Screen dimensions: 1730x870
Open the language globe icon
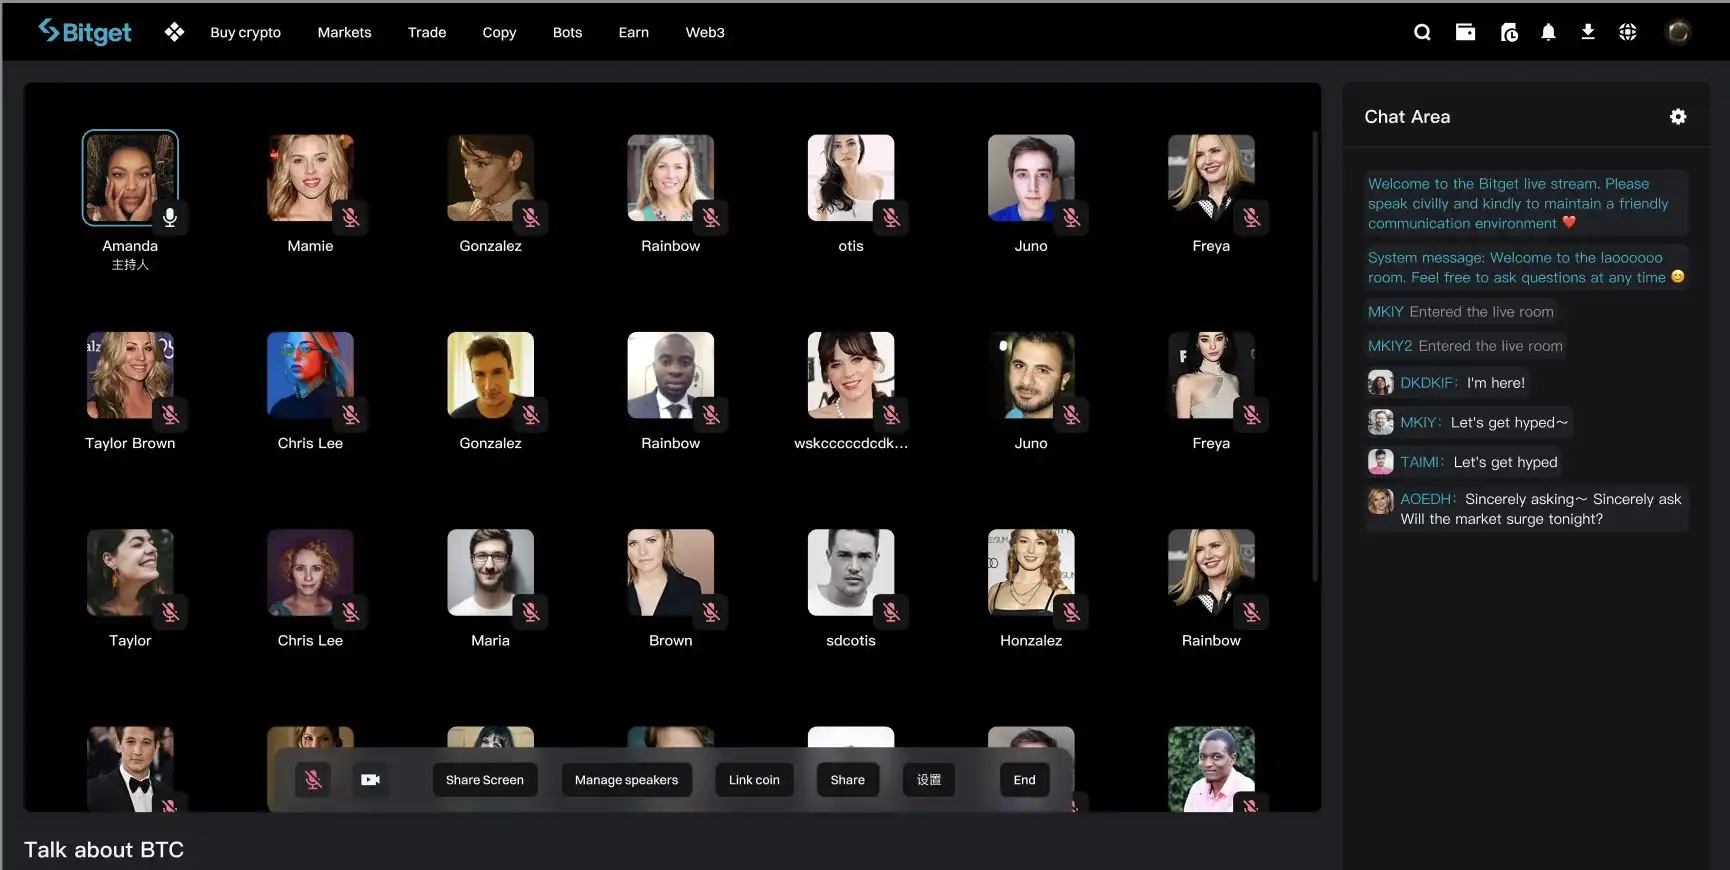[x=1627, y=32]
